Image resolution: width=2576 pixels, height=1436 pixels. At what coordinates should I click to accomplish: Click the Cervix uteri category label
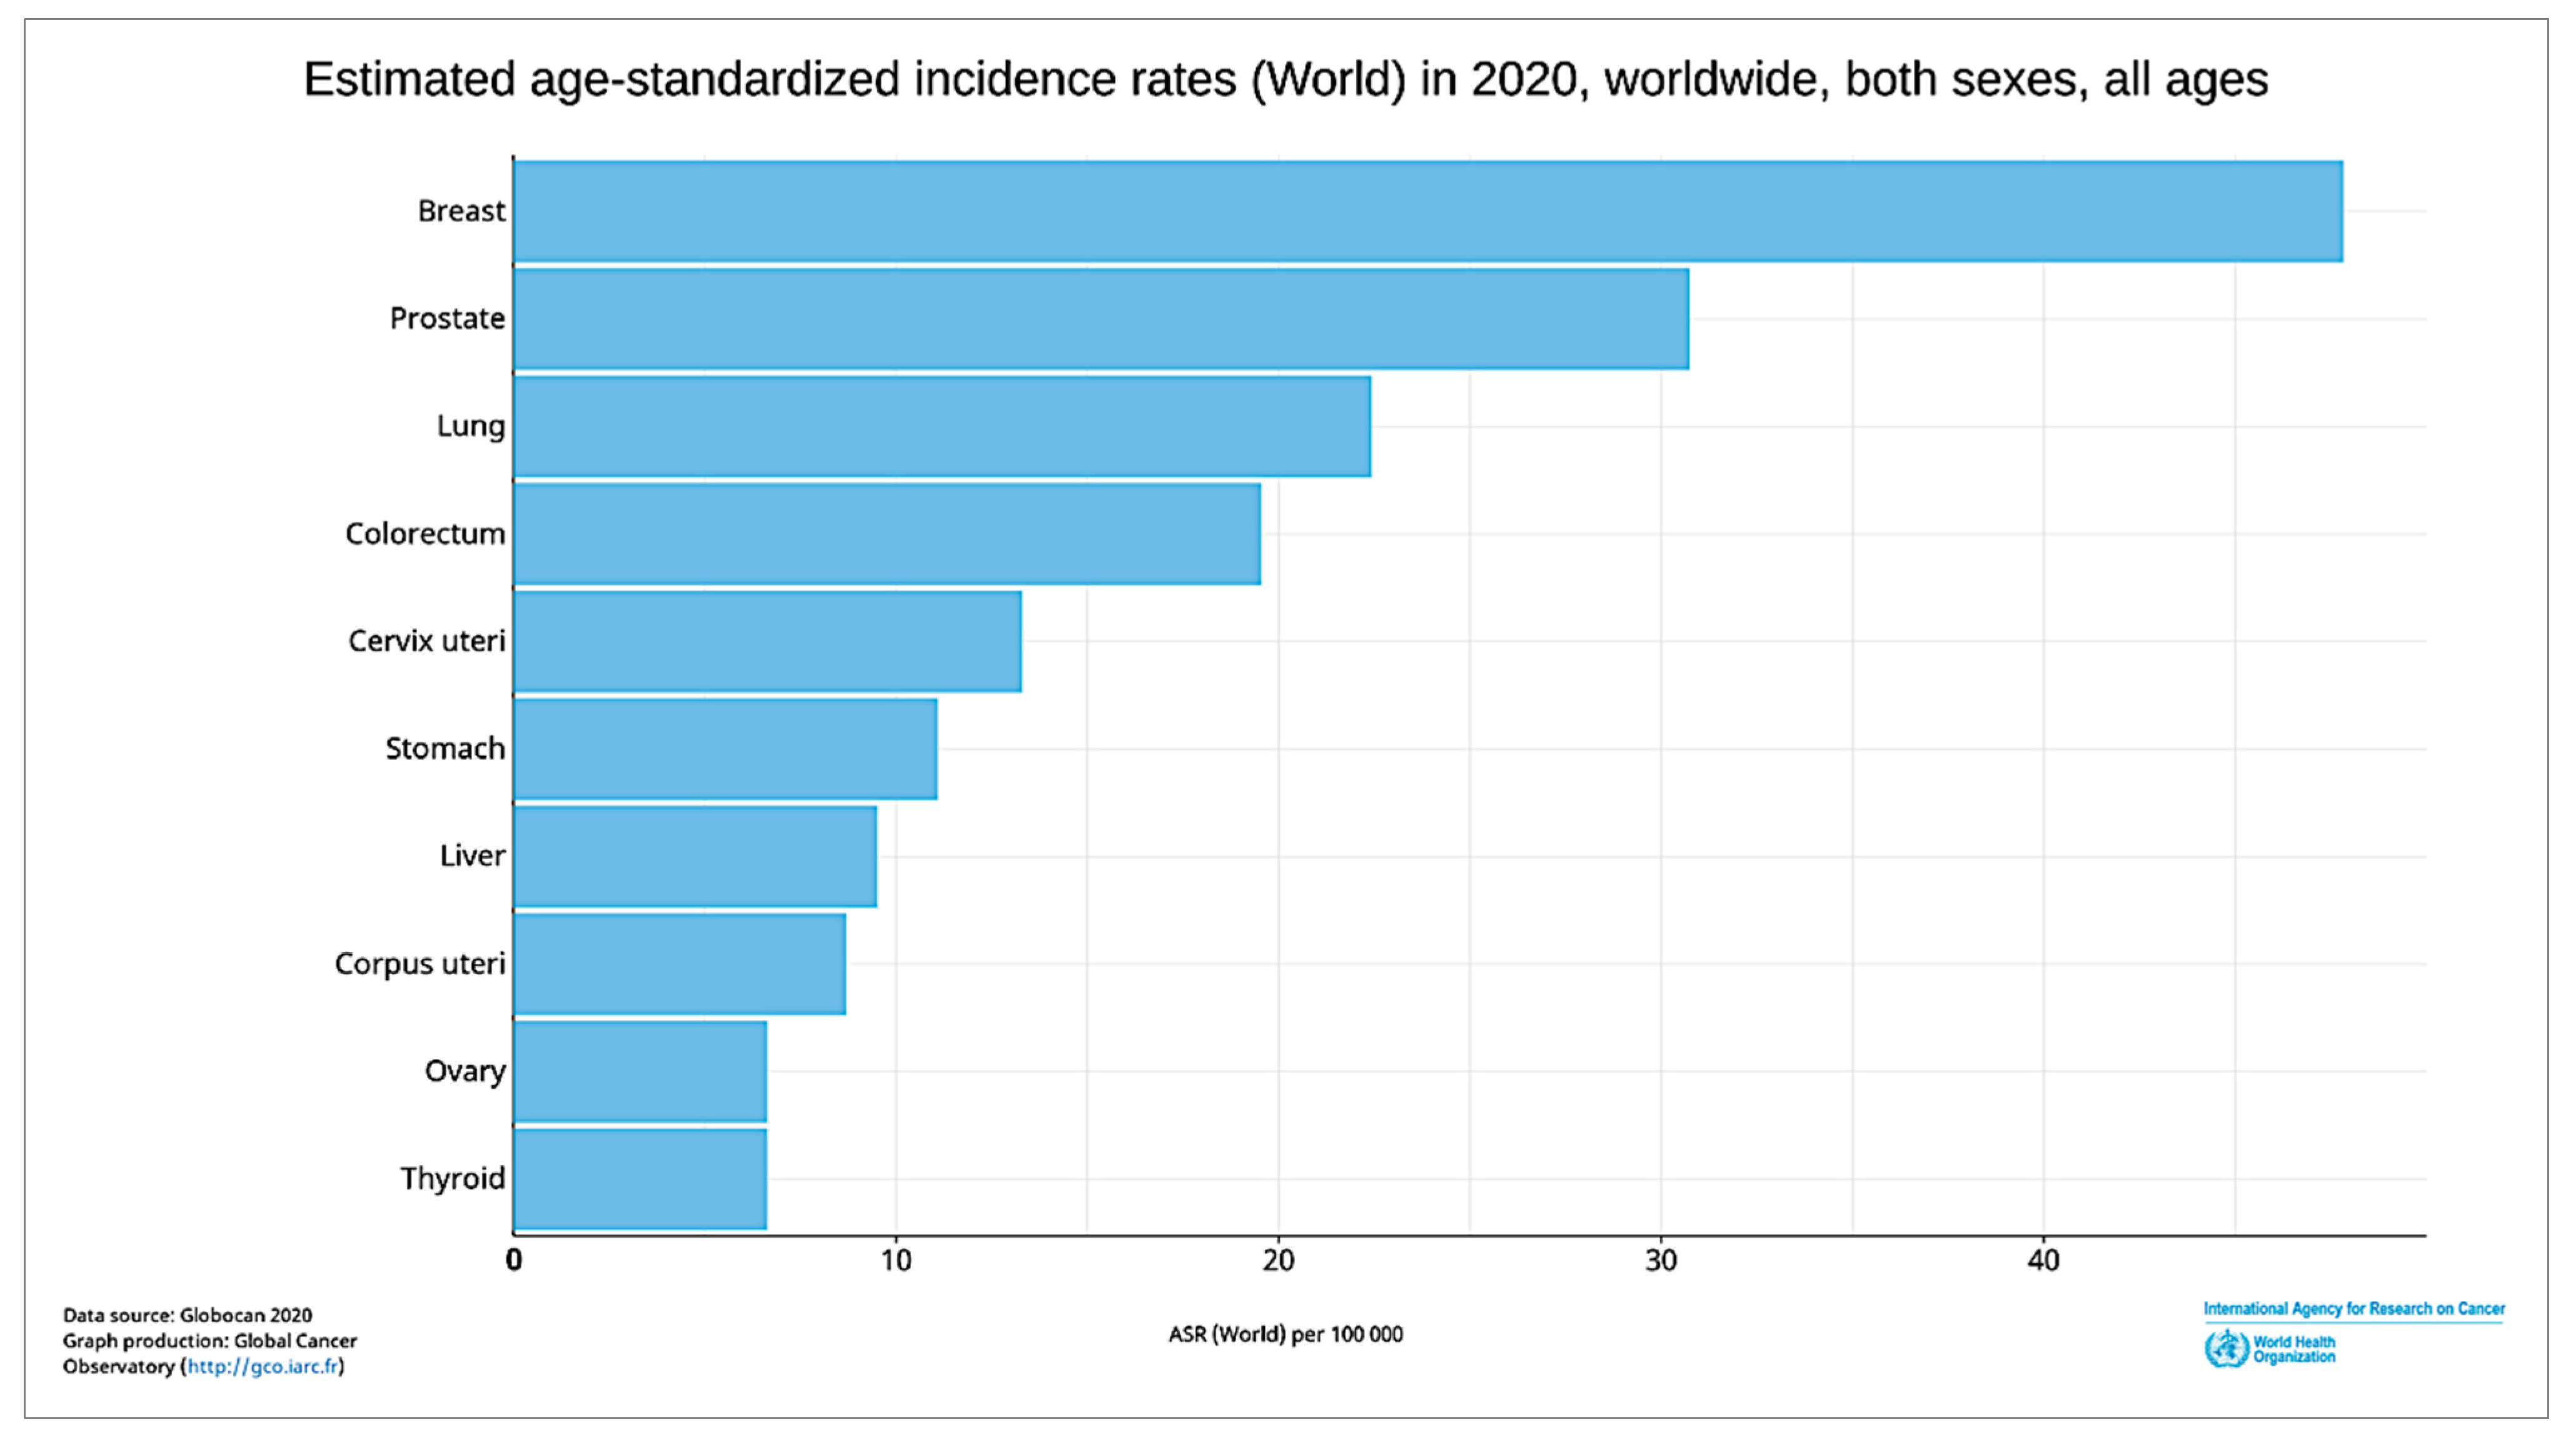pyautogui.click(x=426, y=641)
